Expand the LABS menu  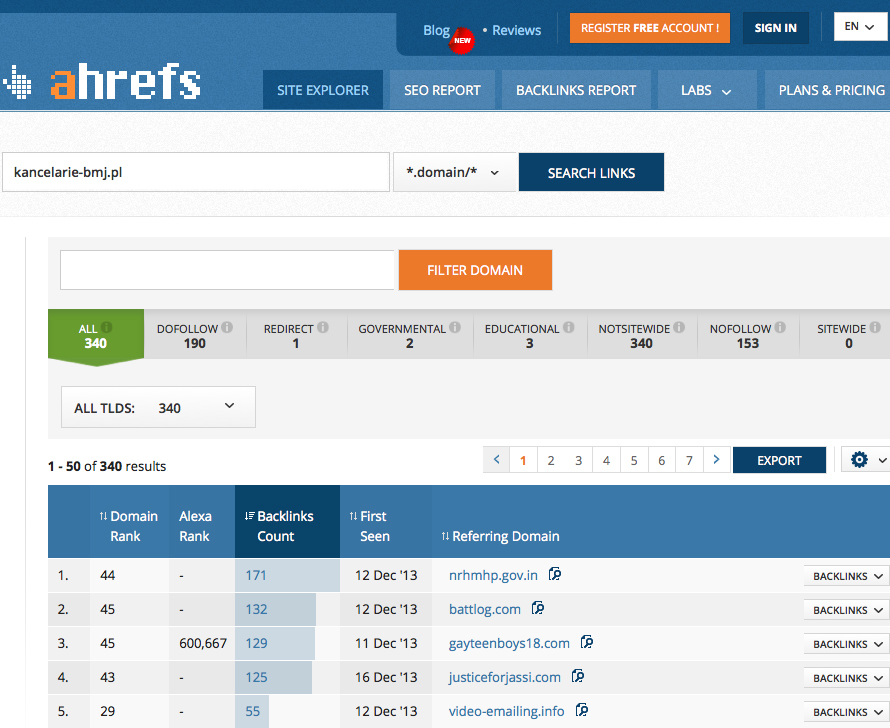[706, 90]
